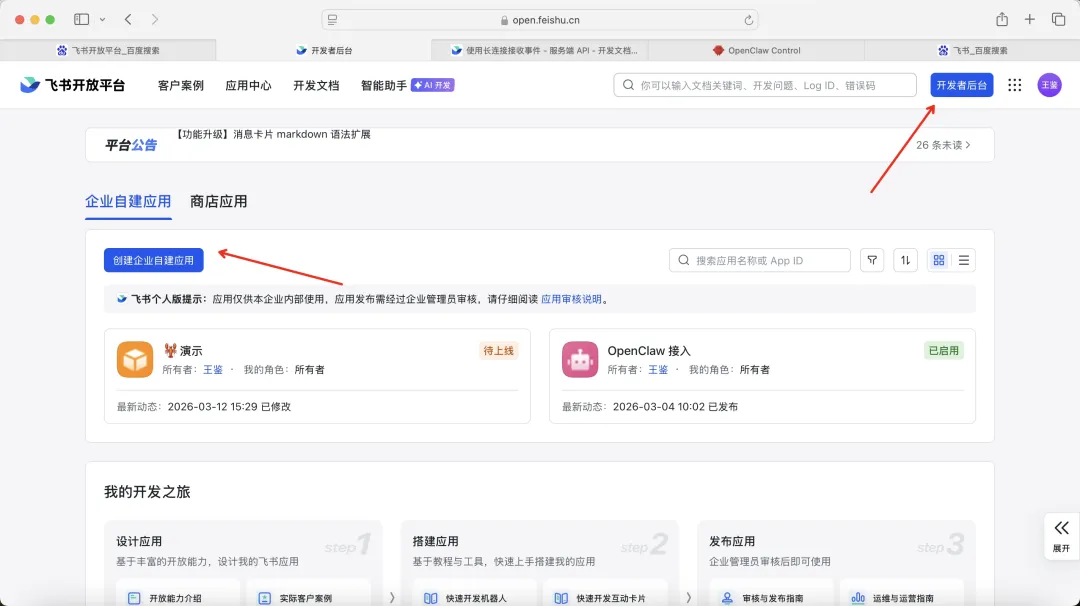
Task: Expand chevron after 搭建应用 step
Action: click(x=688, y=598)
